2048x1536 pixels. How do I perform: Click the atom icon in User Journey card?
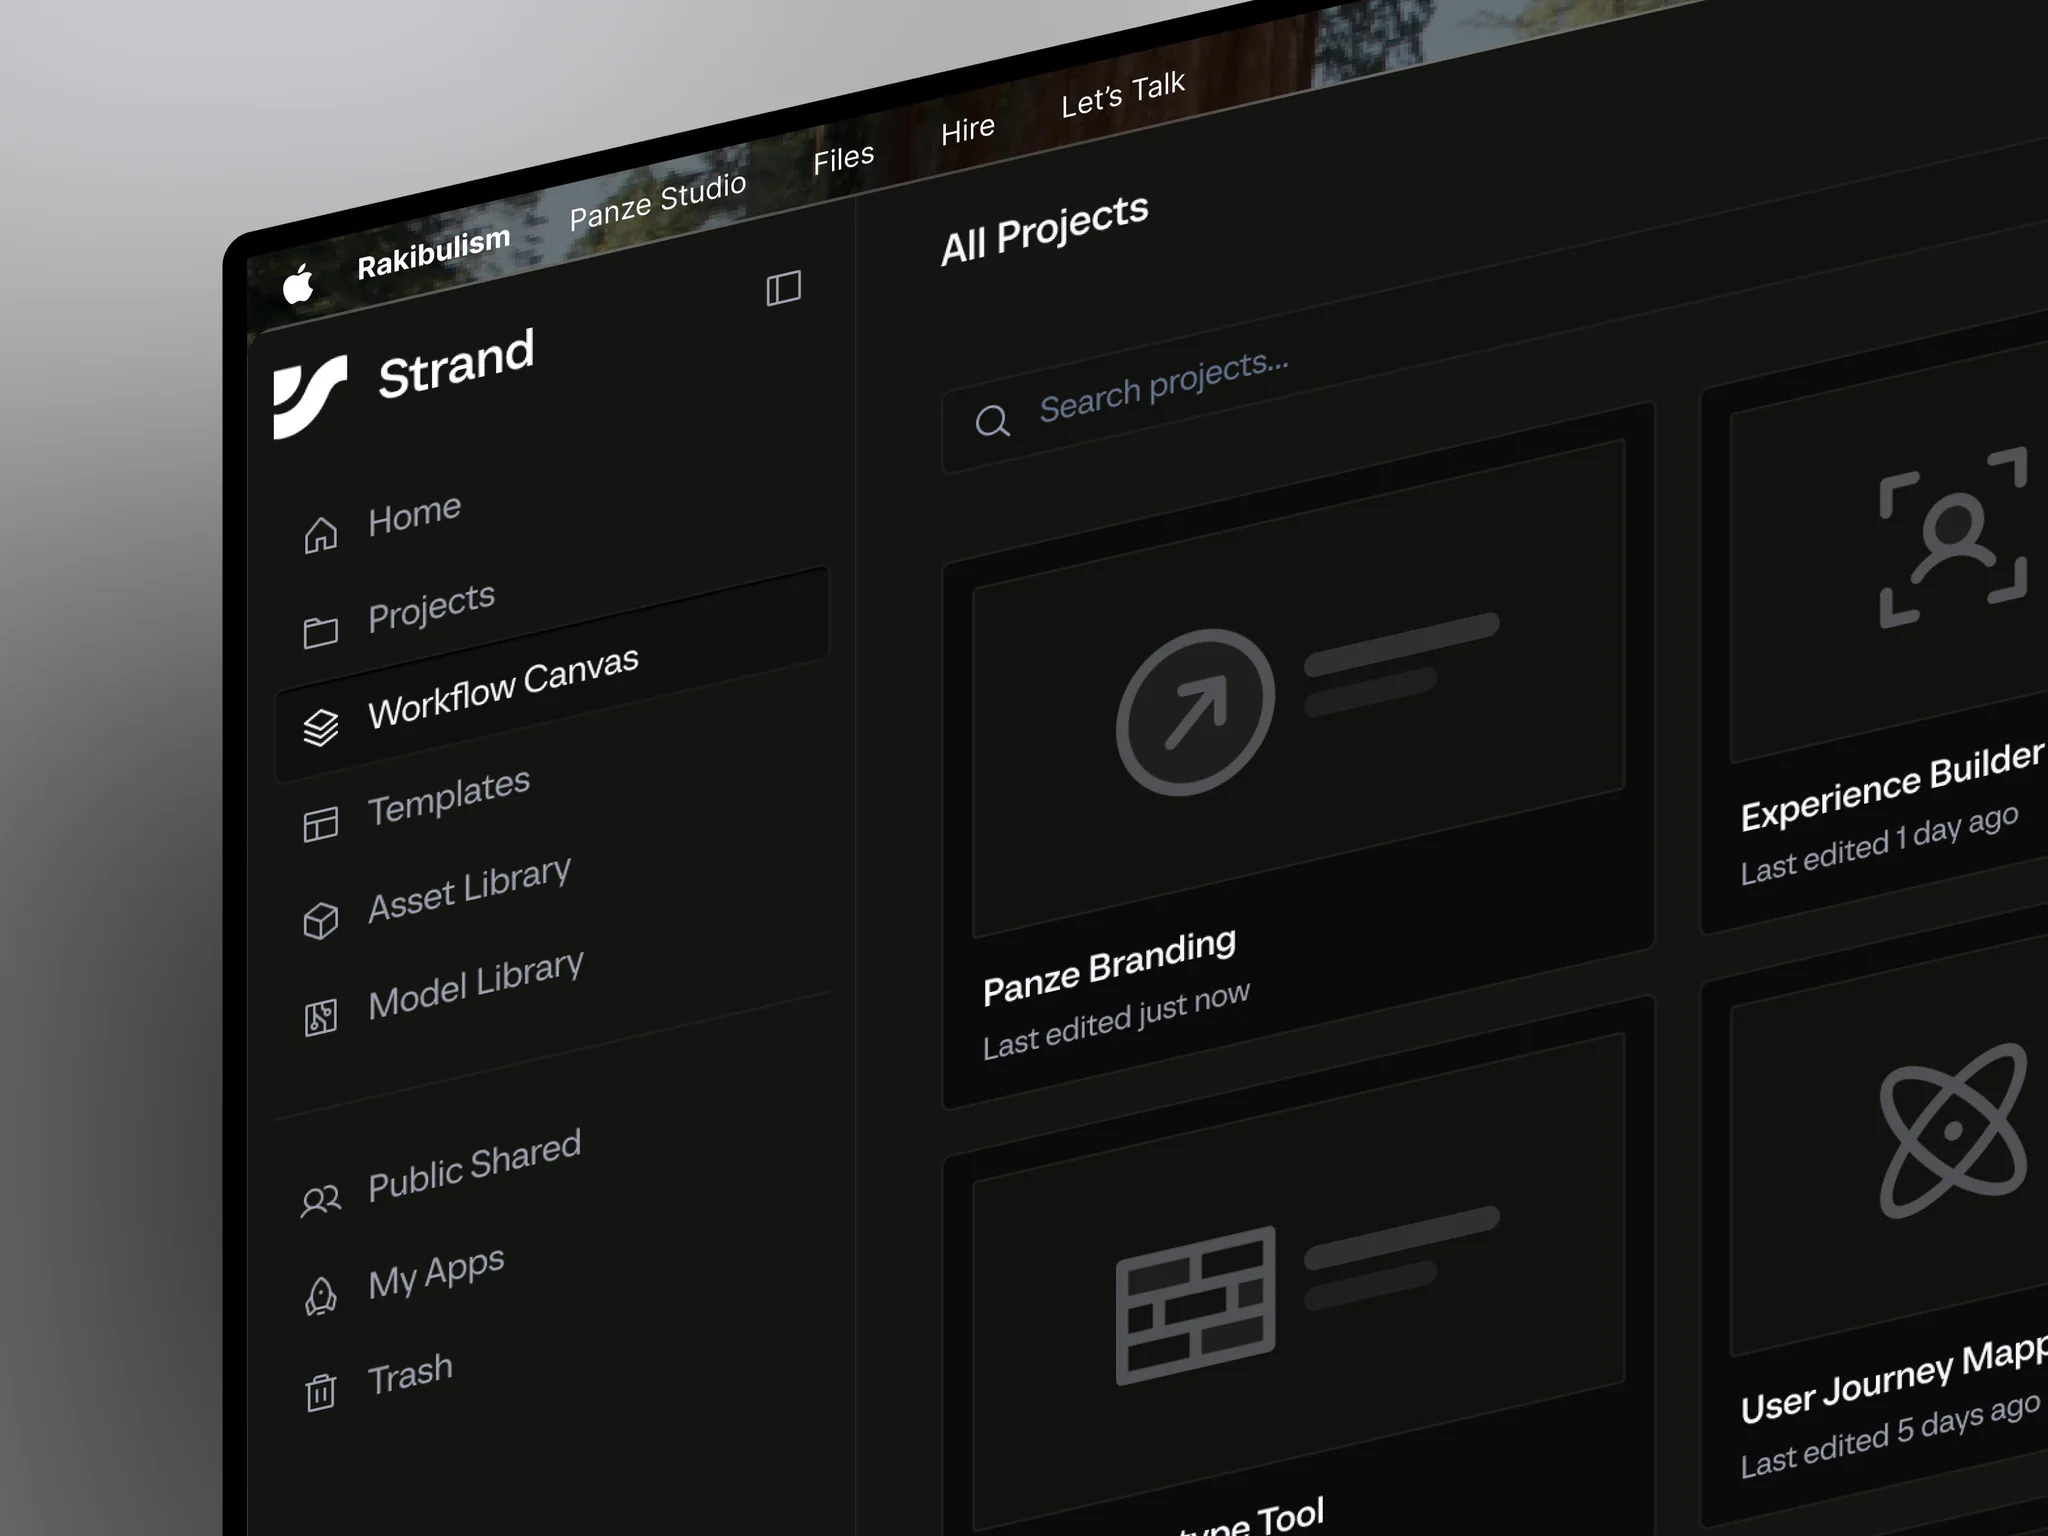tap(1953, 1131)
